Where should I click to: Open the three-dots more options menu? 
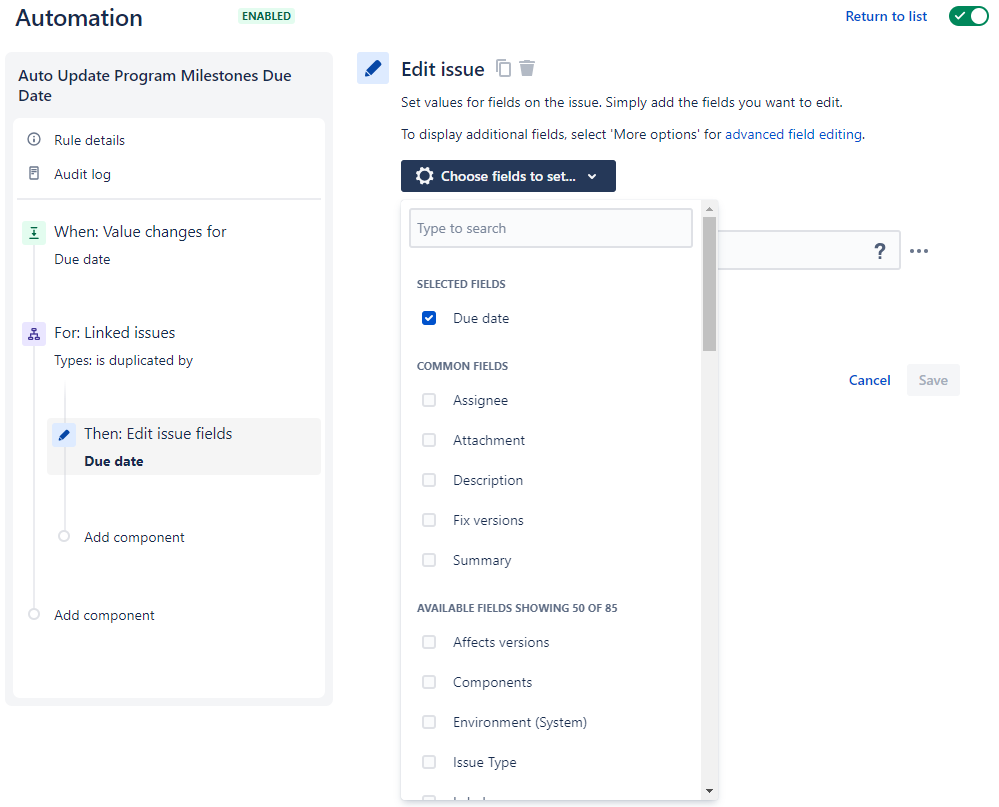(919, 251)
